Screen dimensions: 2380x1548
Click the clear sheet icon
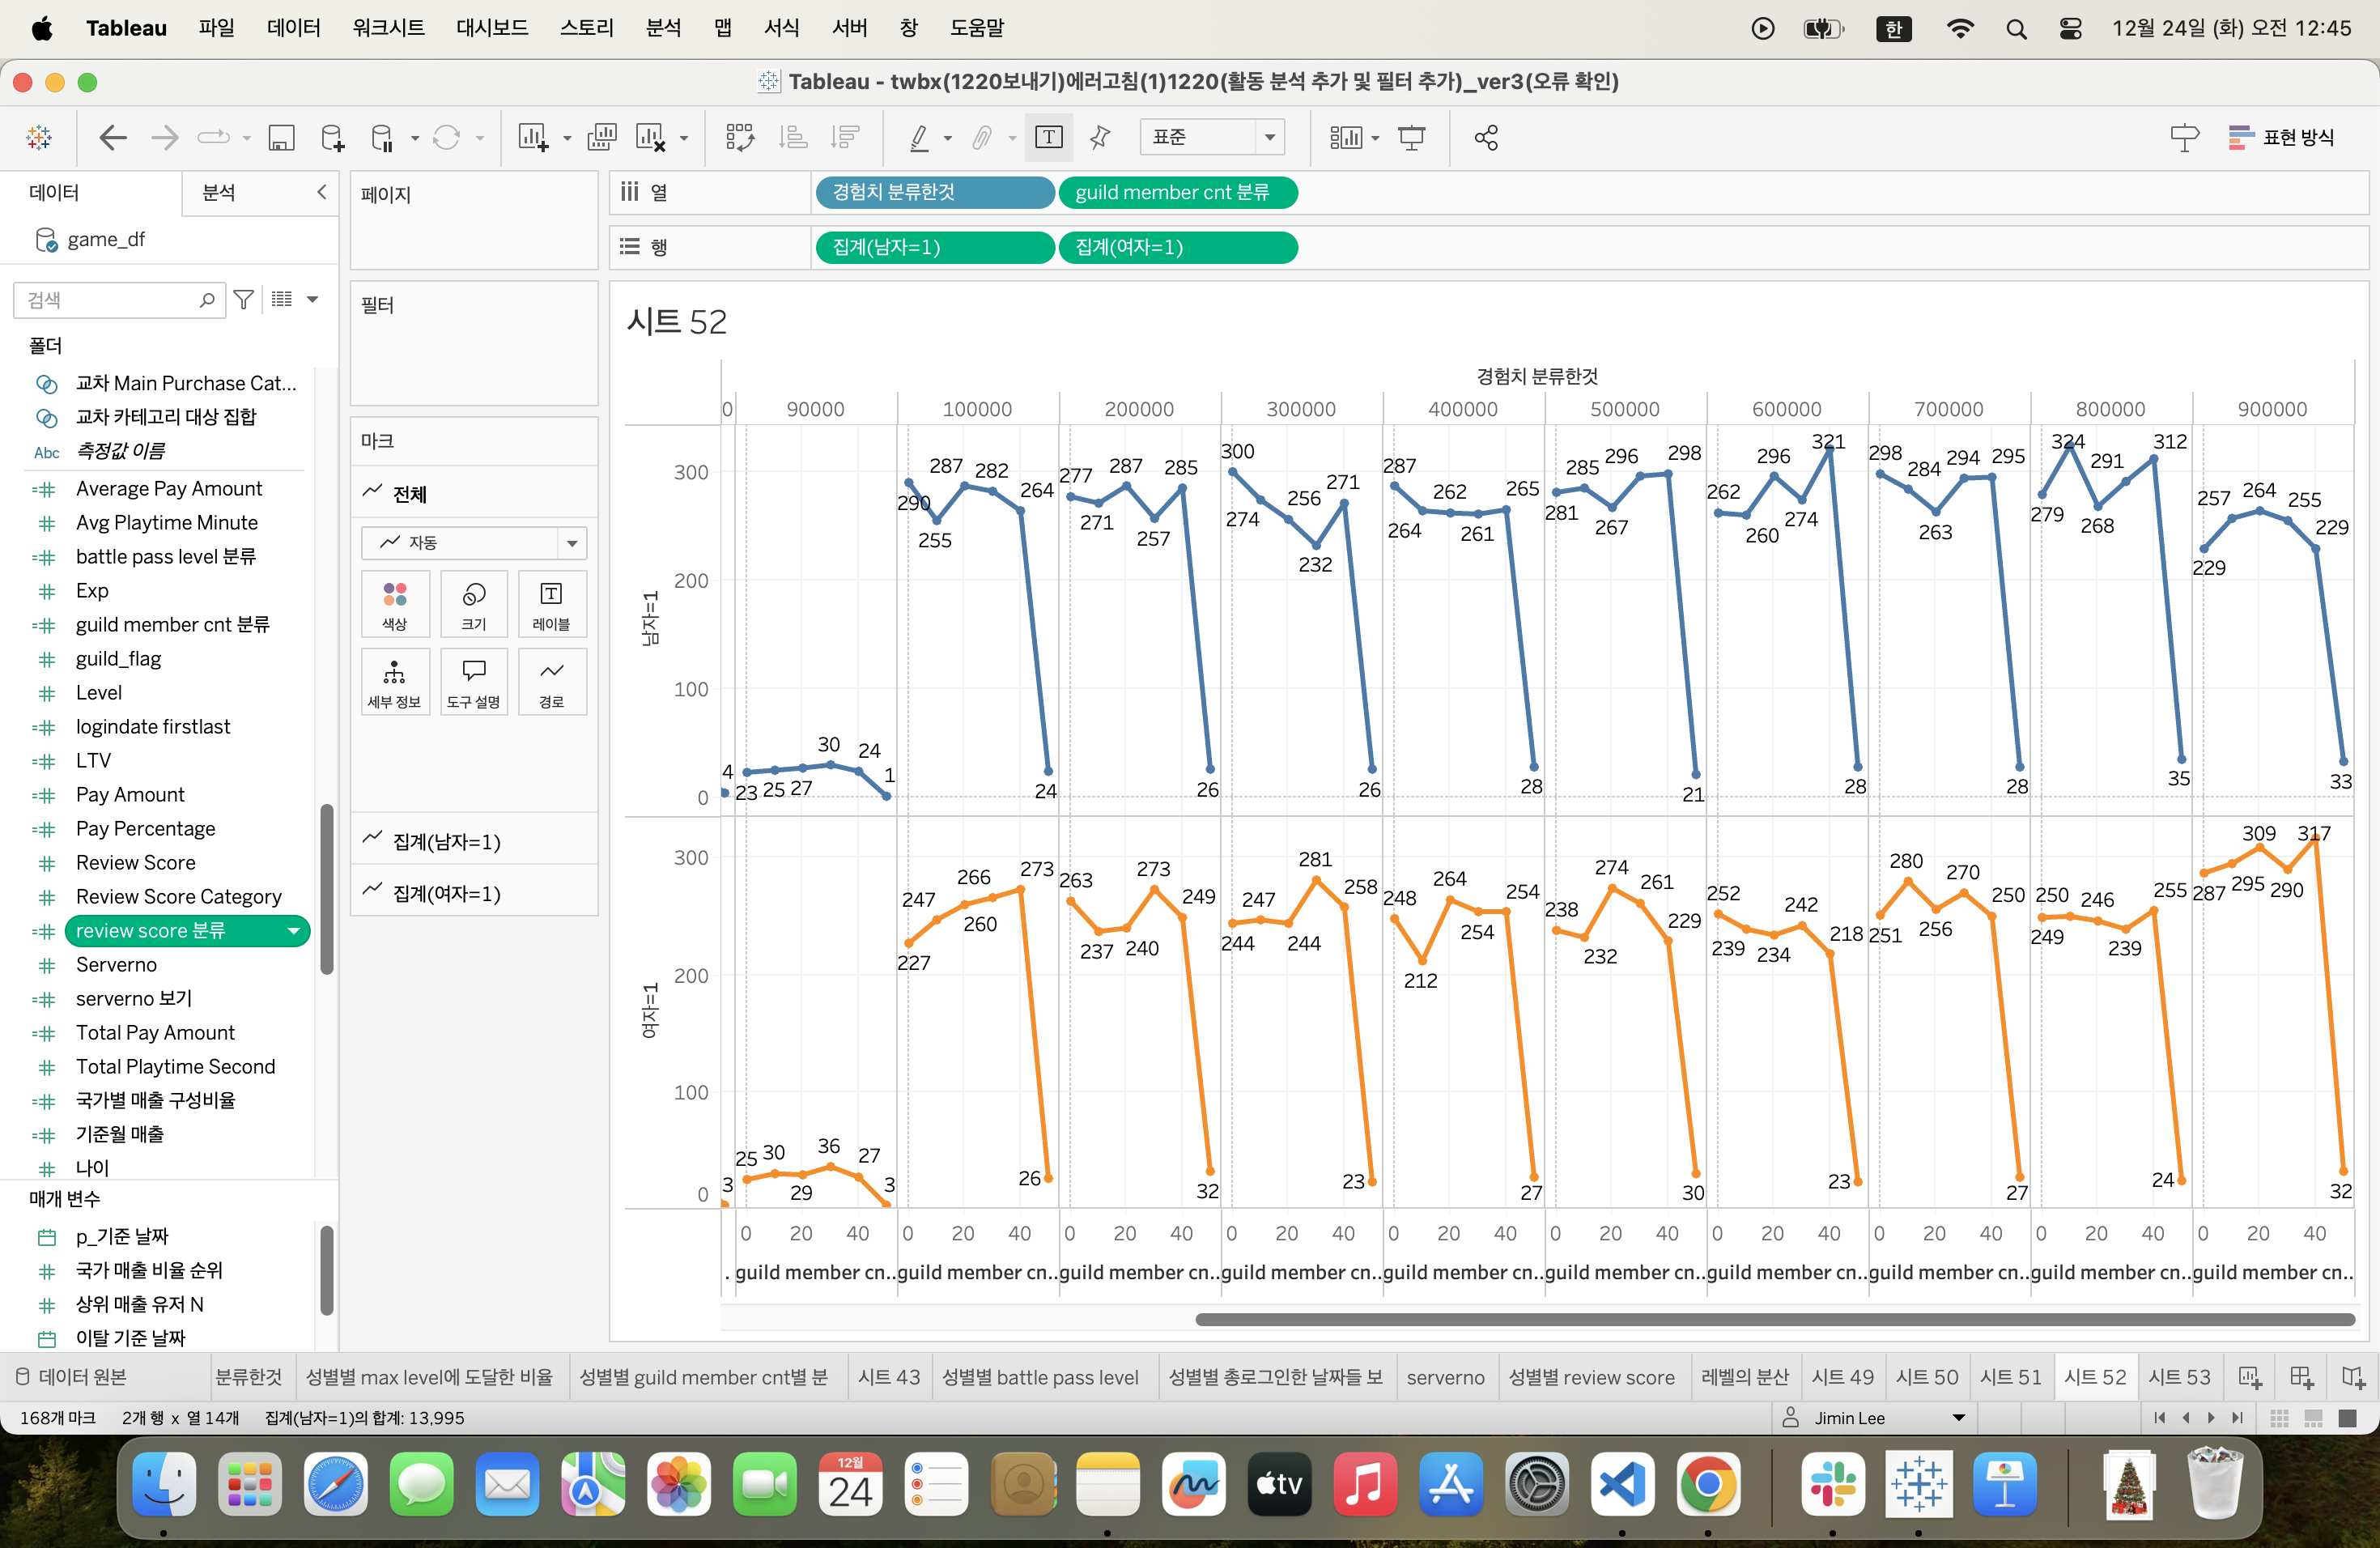pyautogui.click(x=650, y=137)
